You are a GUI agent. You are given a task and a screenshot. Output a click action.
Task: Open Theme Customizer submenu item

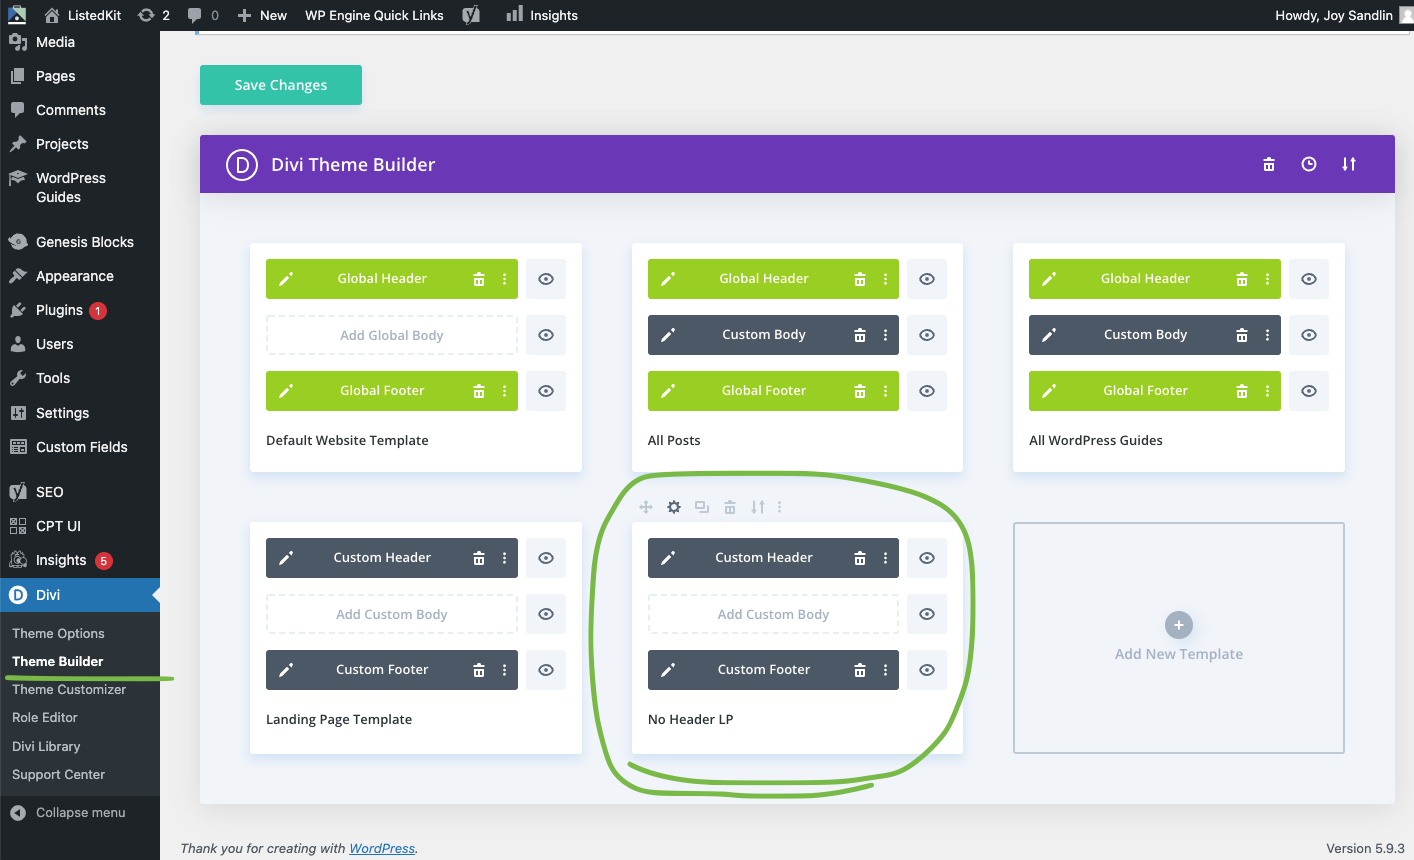[x=69, y=689]
